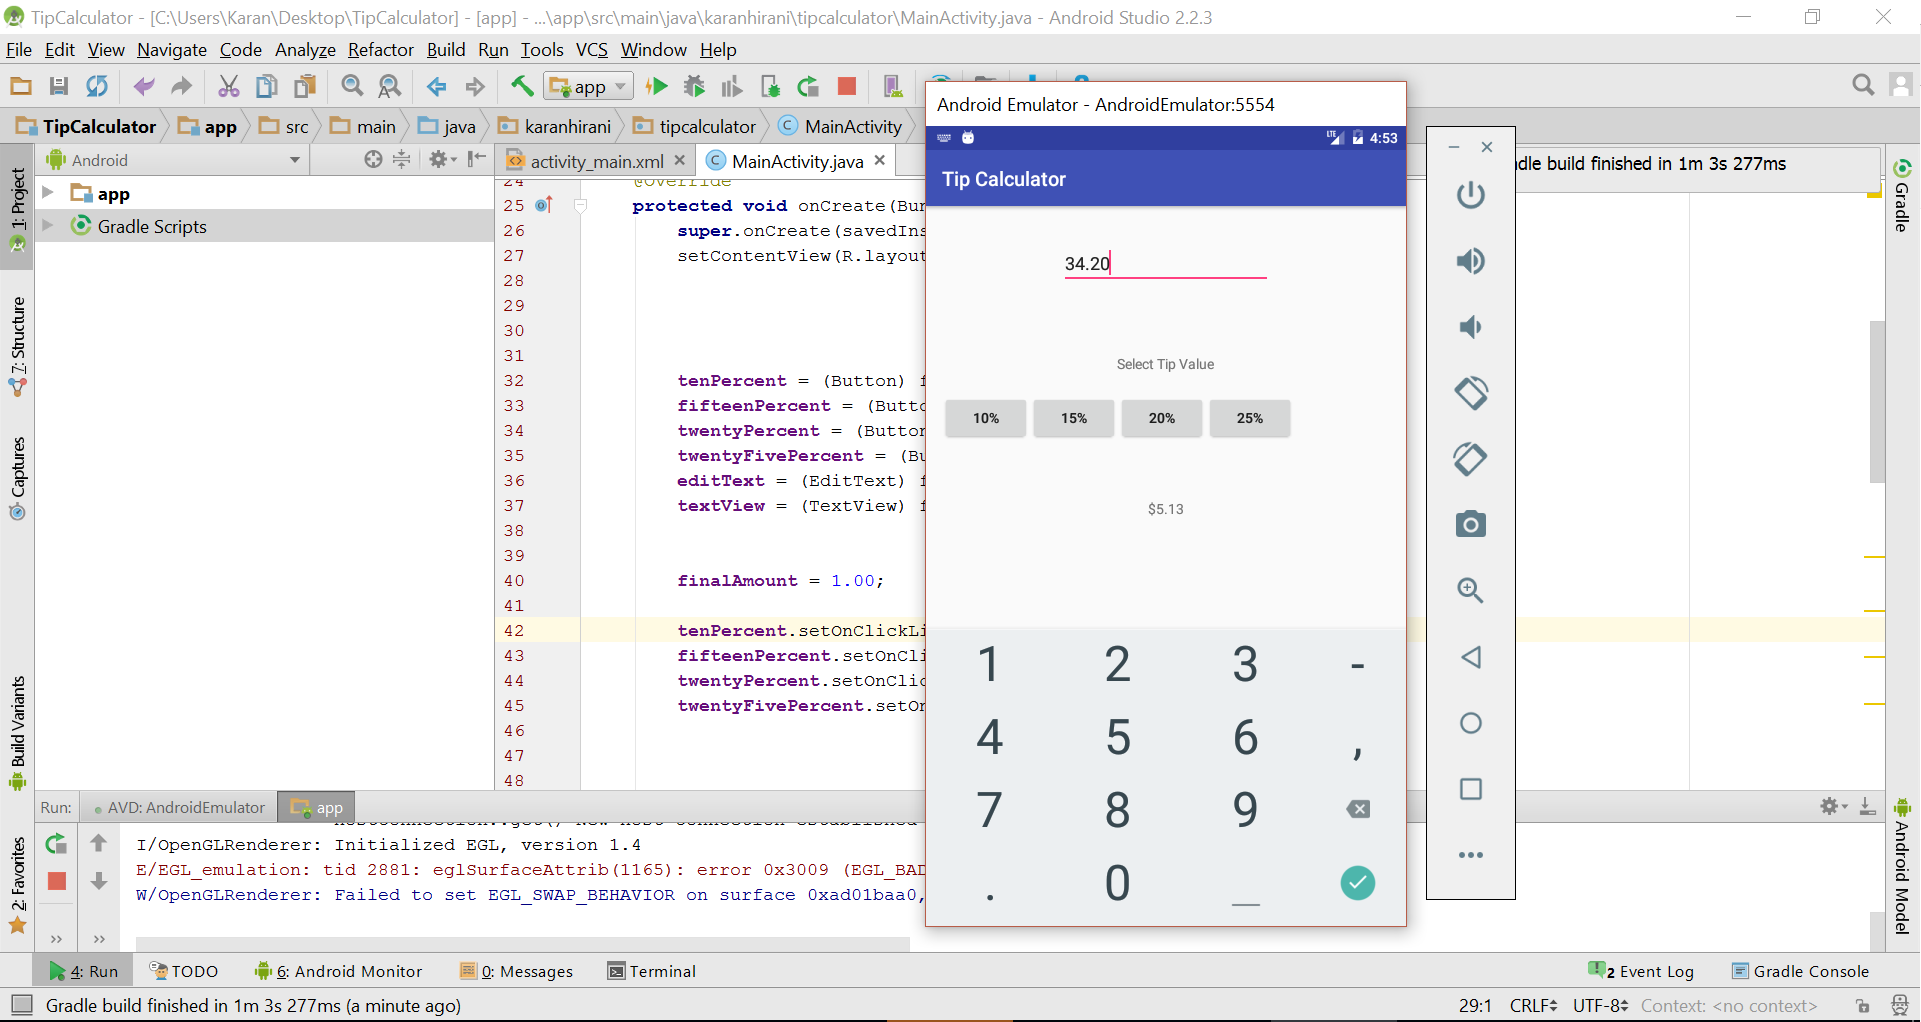The width and height of the screenshot is (1921, 1022).
Task: Open the Android Monitor tool window tab
Action: [x=338, y=971]
